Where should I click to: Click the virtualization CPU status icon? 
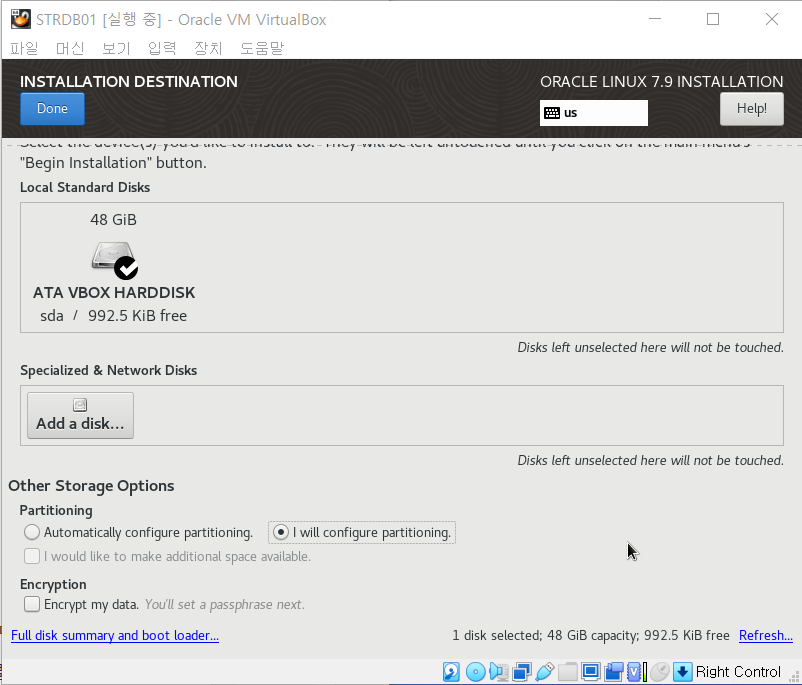(x=634, y=672)
